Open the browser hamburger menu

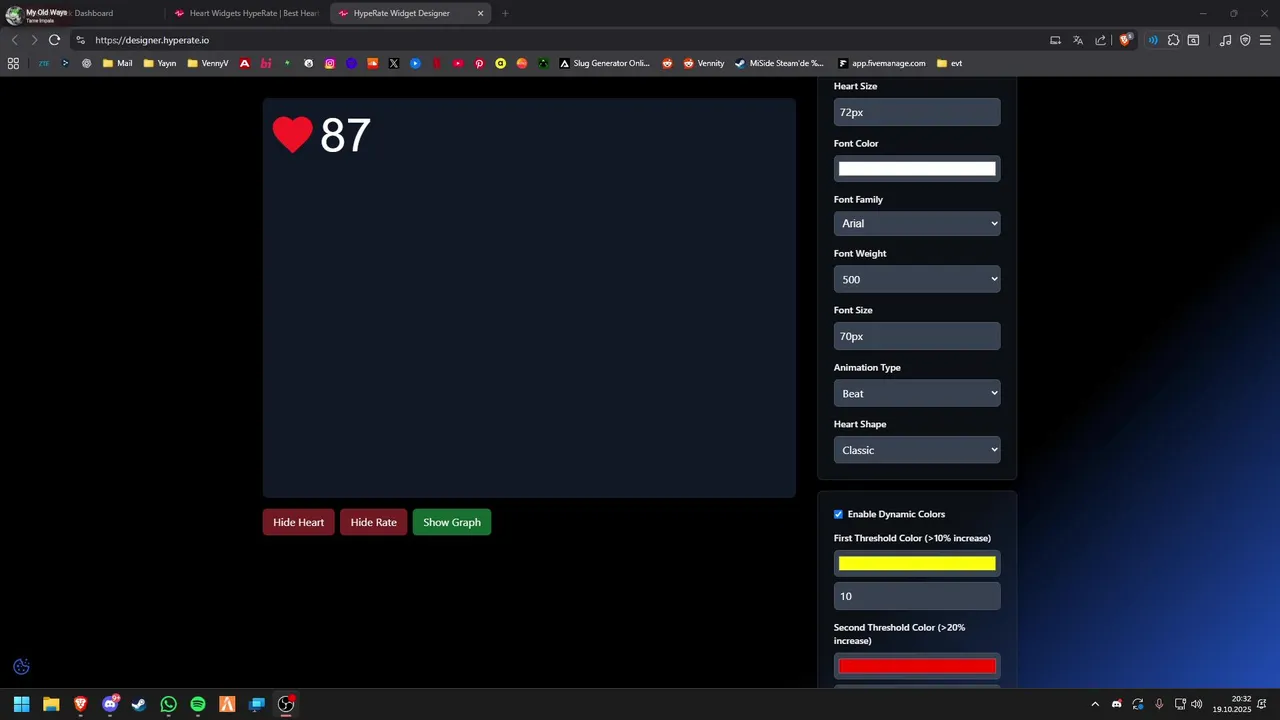(x=1265, y=40)
